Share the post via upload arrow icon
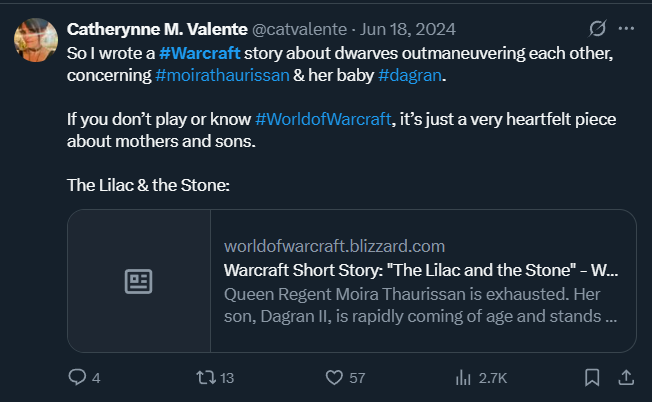The height and width of the screenshot is (402, 652). coord(626,377)
